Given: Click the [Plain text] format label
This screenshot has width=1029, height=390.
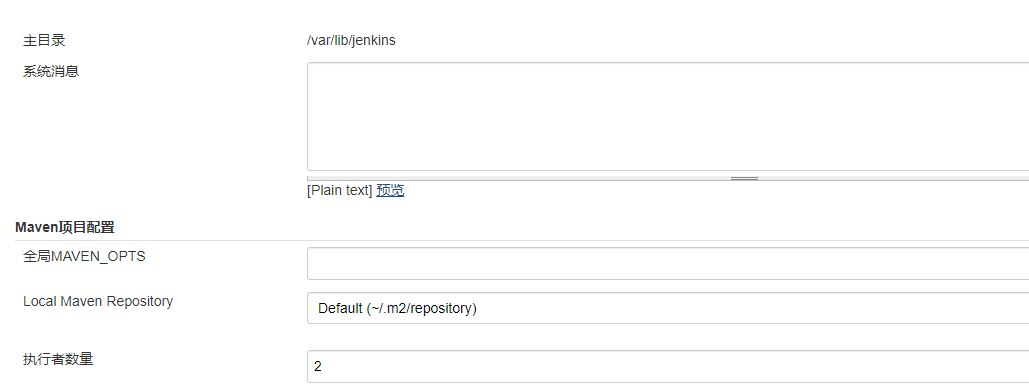Looking at the screenshot, I should (340, 190).
